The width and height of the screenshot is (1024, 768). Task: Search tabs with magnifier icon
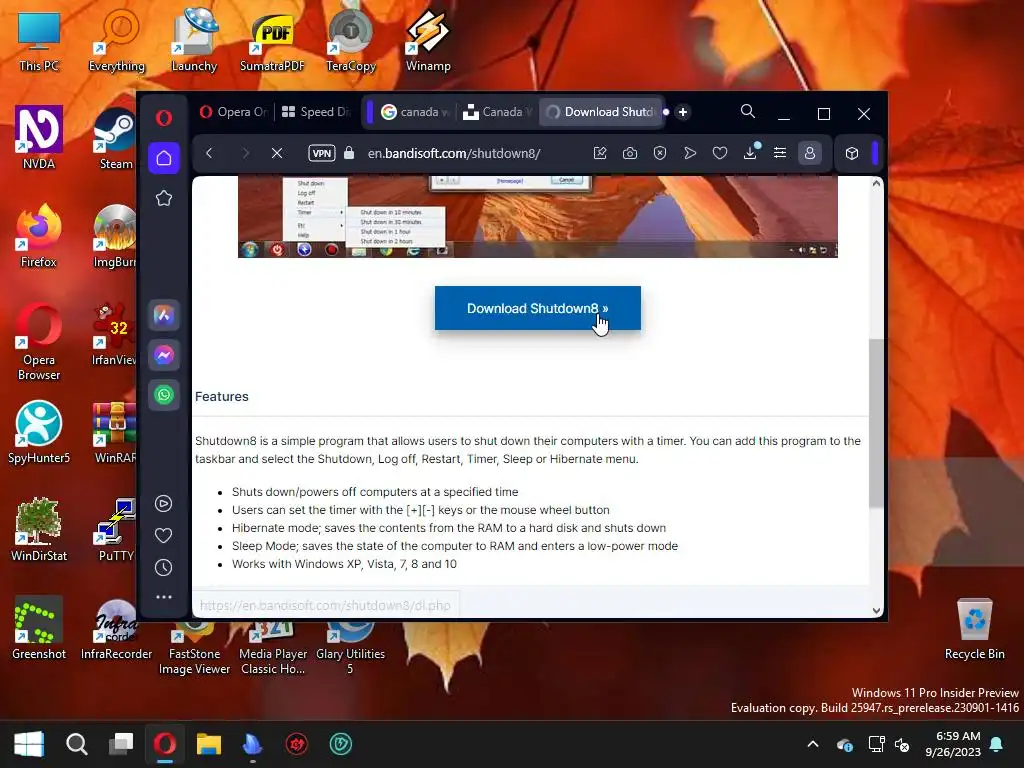point(748,112)
